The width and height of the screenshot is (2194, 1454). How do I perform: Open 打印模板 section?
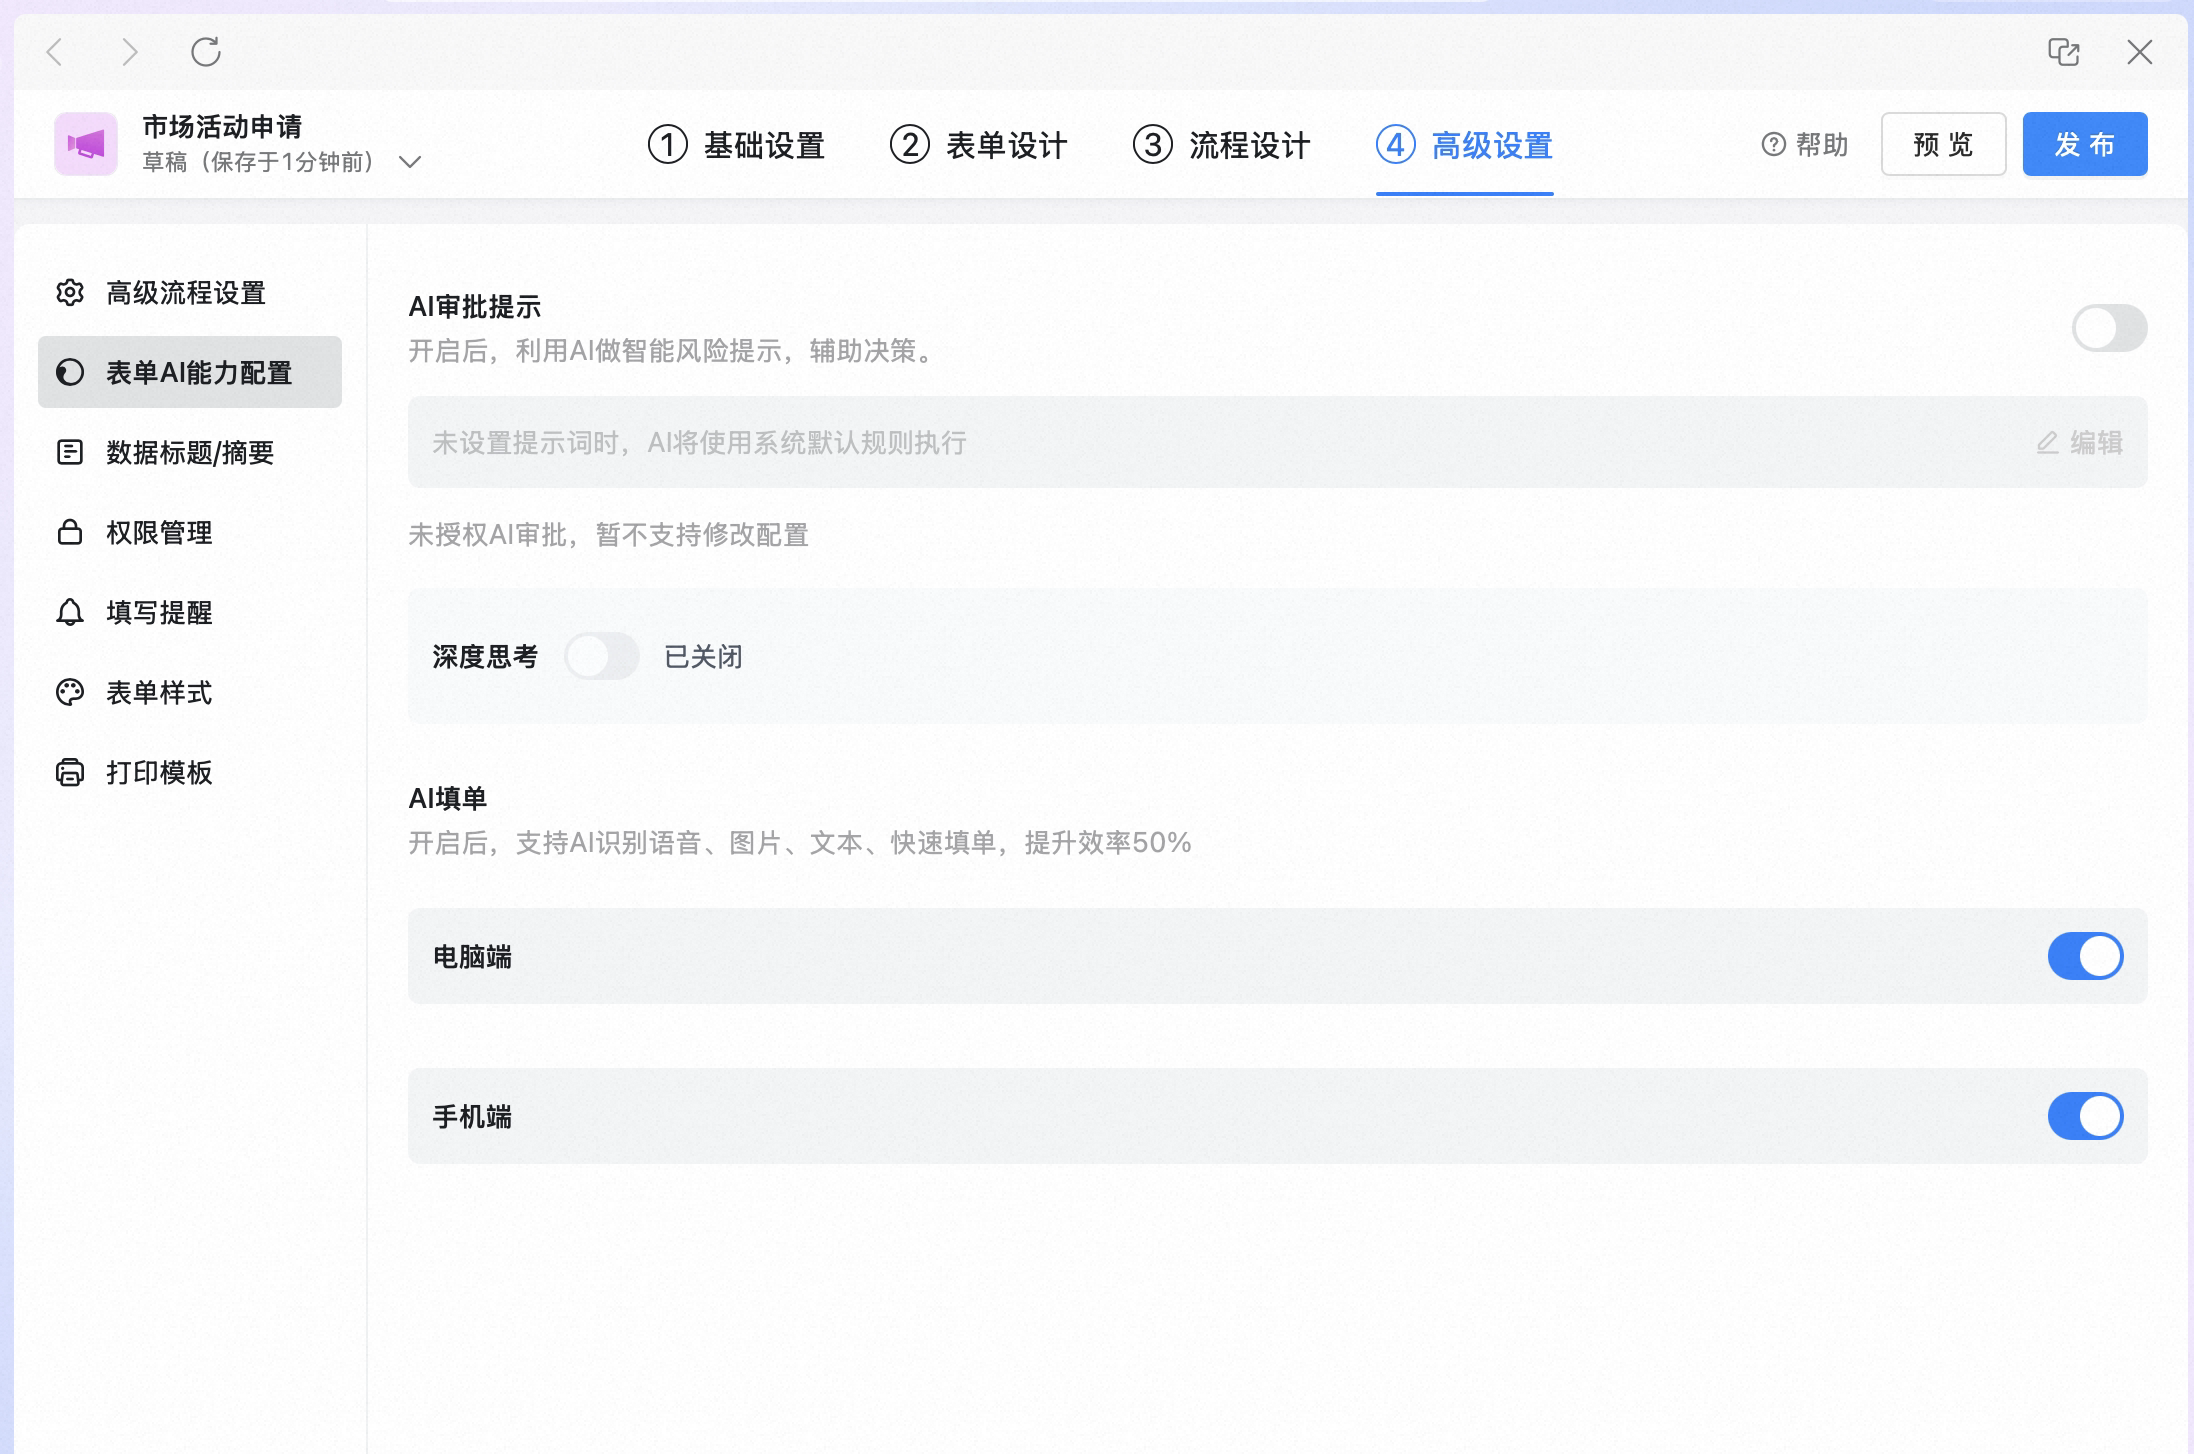[190, 773]
